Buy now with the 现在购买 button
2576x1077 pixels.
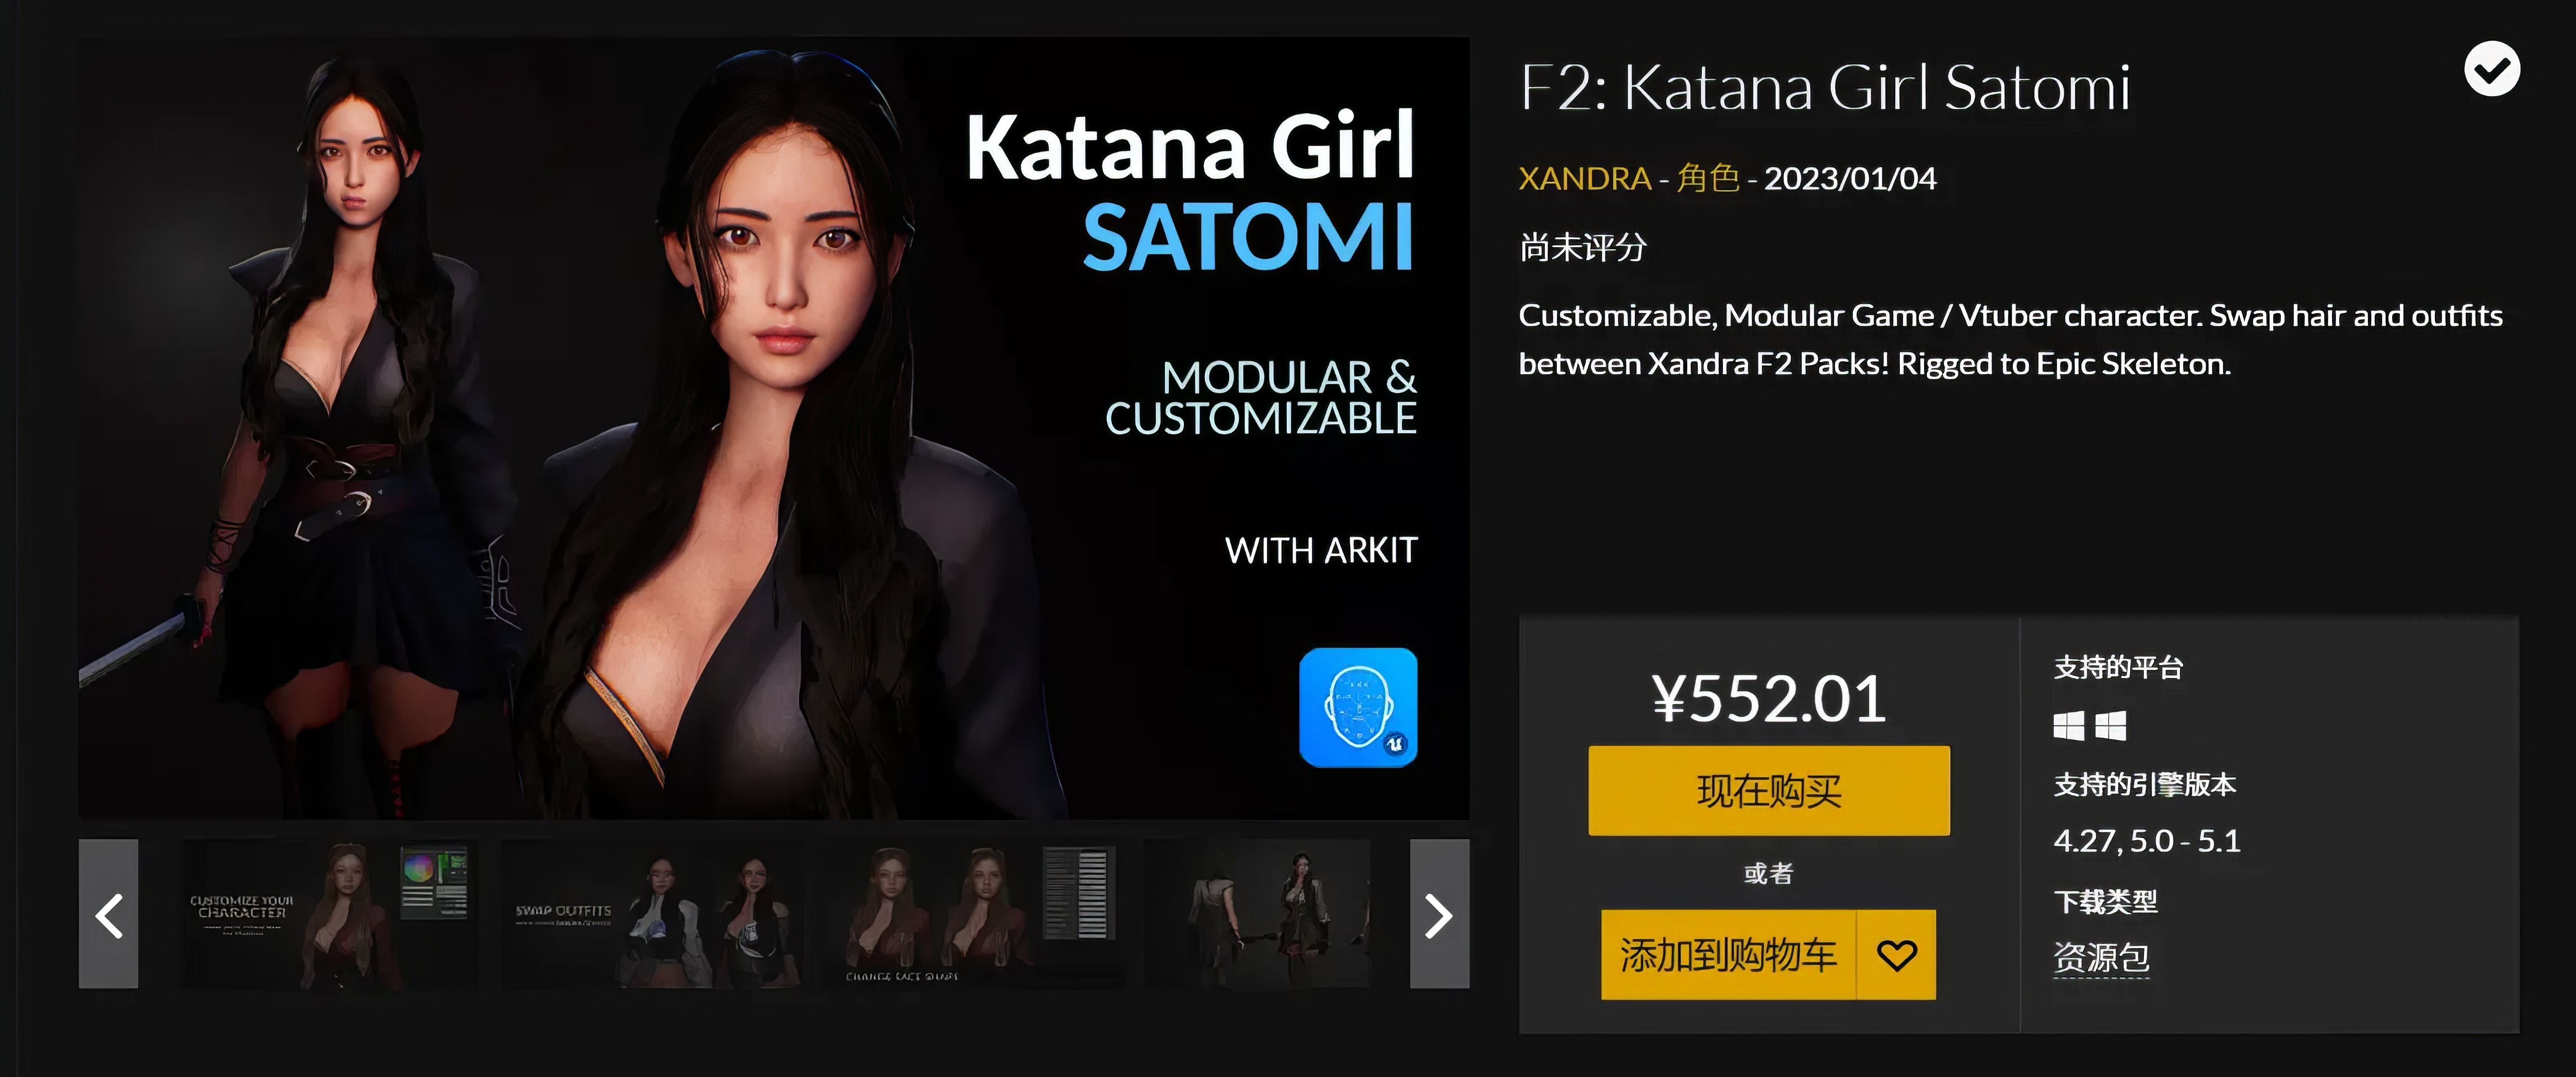(x=1769, y=791)
